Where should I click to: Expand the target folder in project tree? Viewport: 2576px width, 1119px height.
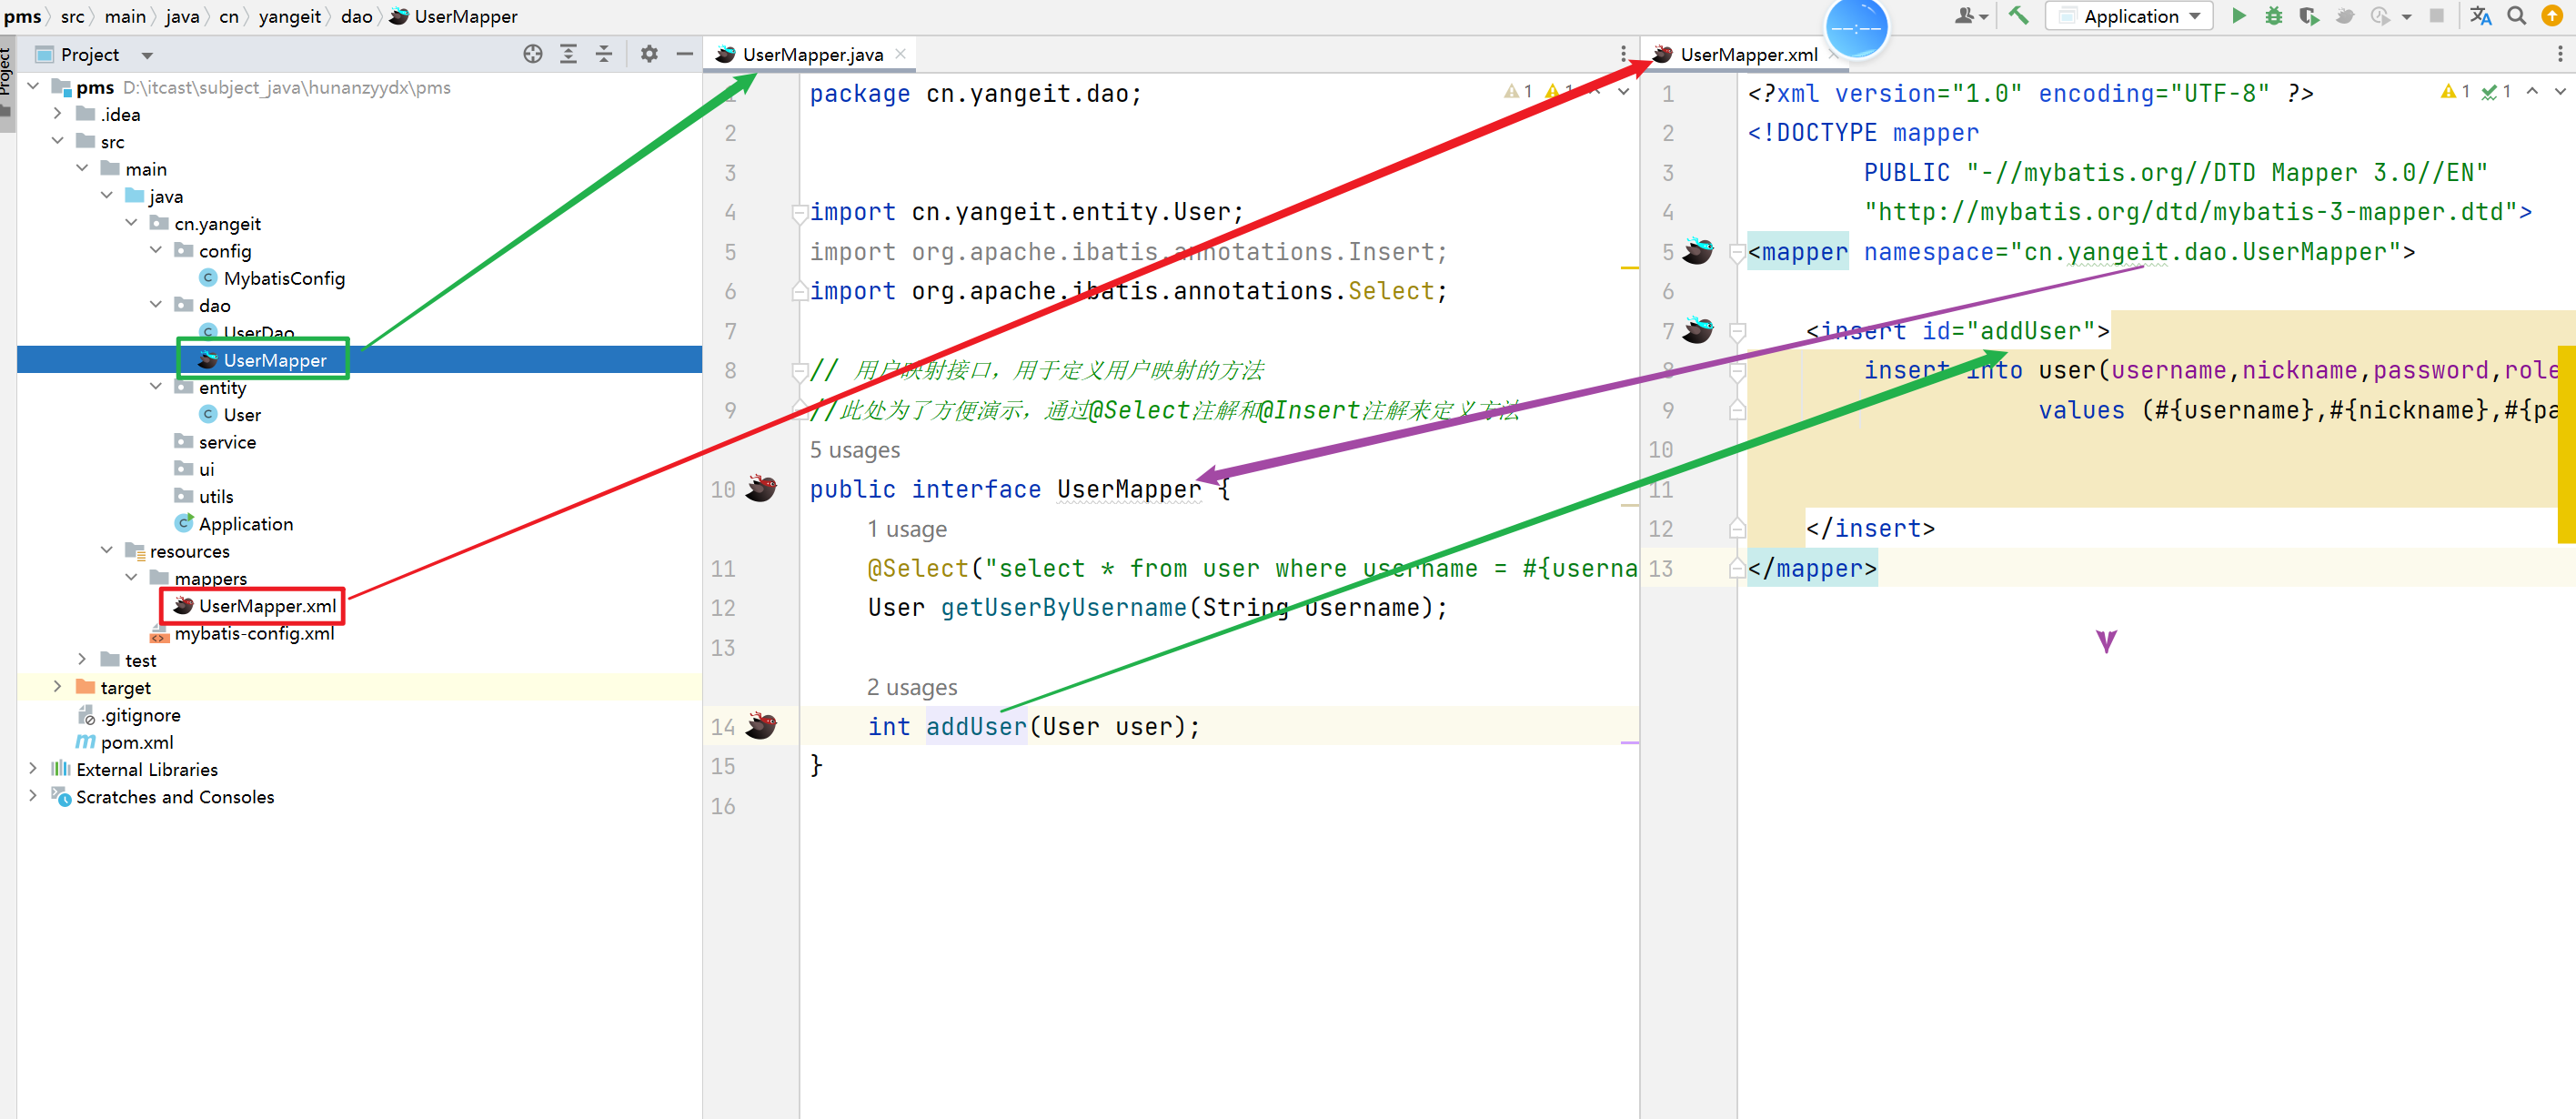pos(57,687)
